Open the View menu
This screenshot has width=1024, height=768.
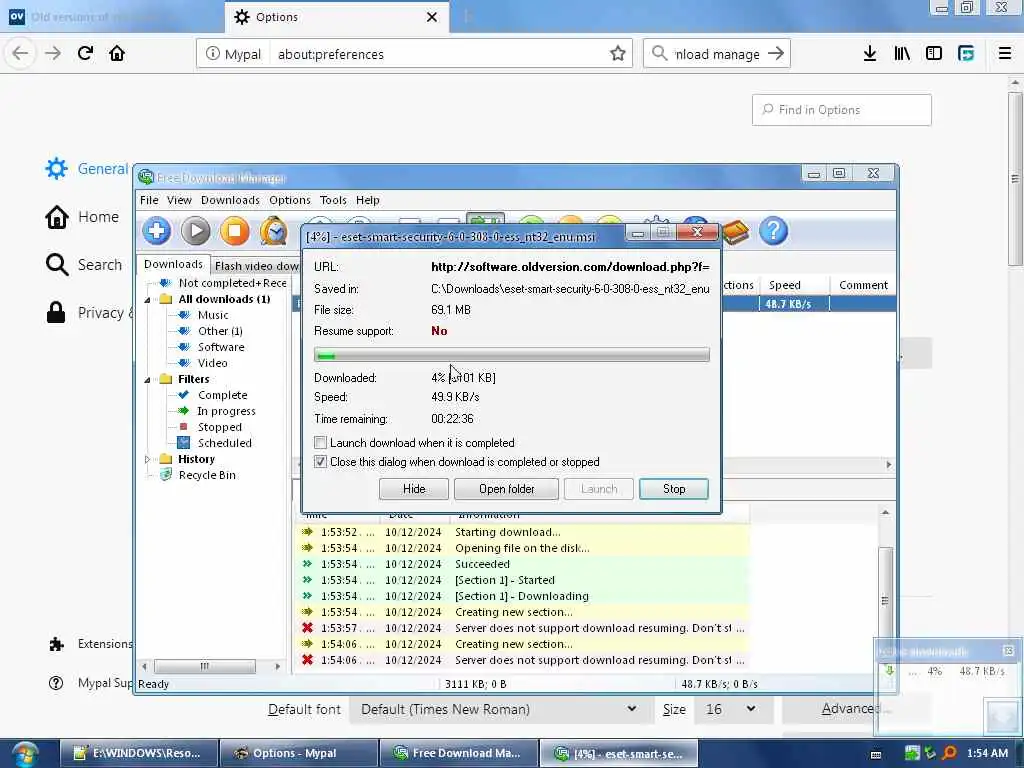click(x=179, y=200)
